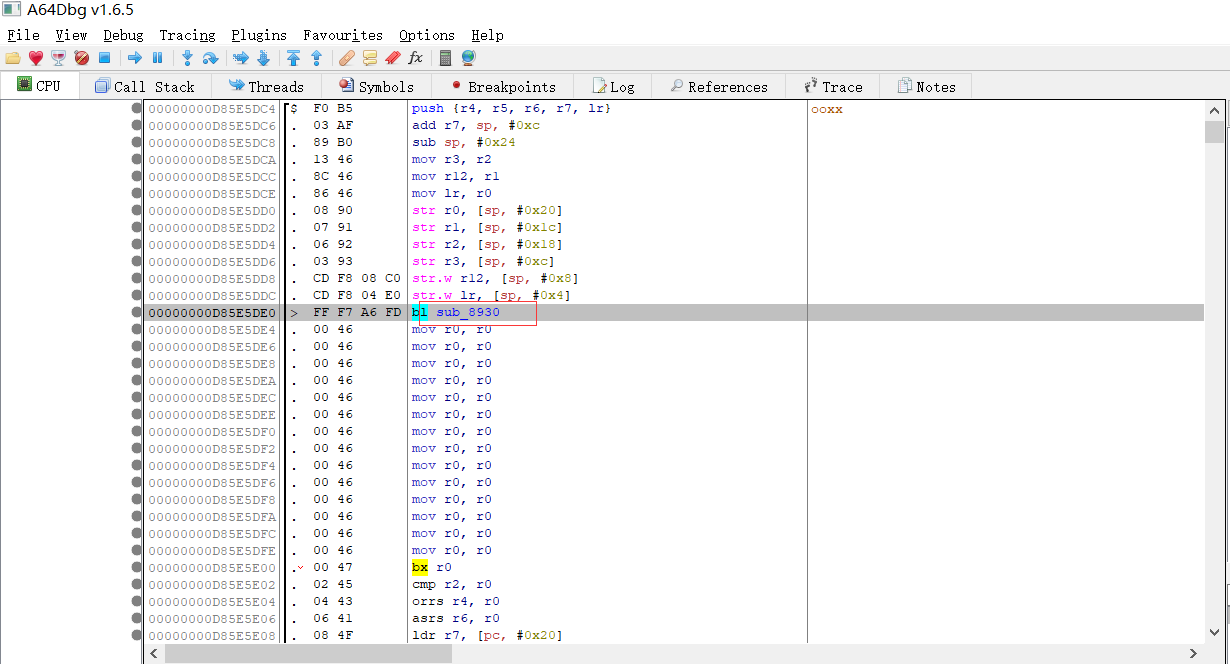Open comments with the yellow speech-bubble icon

point(370,58)
